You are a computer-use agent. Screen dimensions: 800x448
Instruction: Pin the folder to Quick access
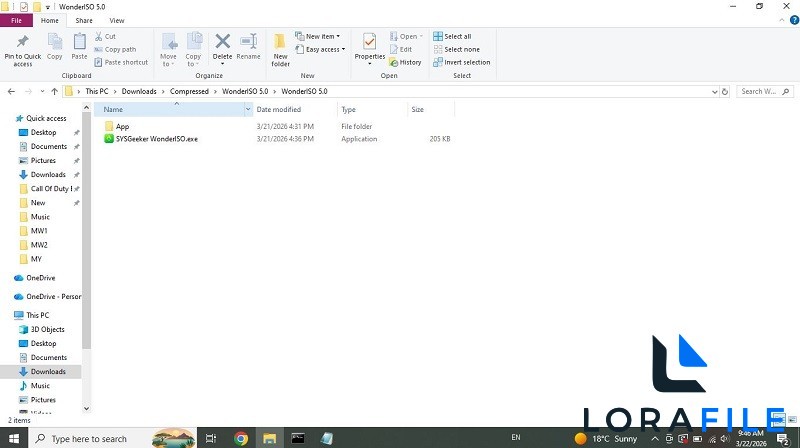(x=22, y=51)
